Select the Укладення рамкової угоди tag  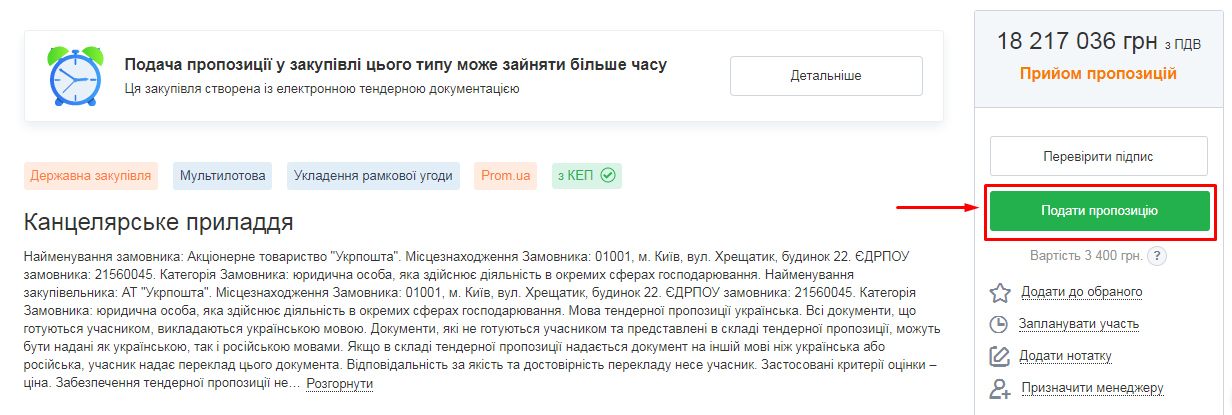(373, 176)
